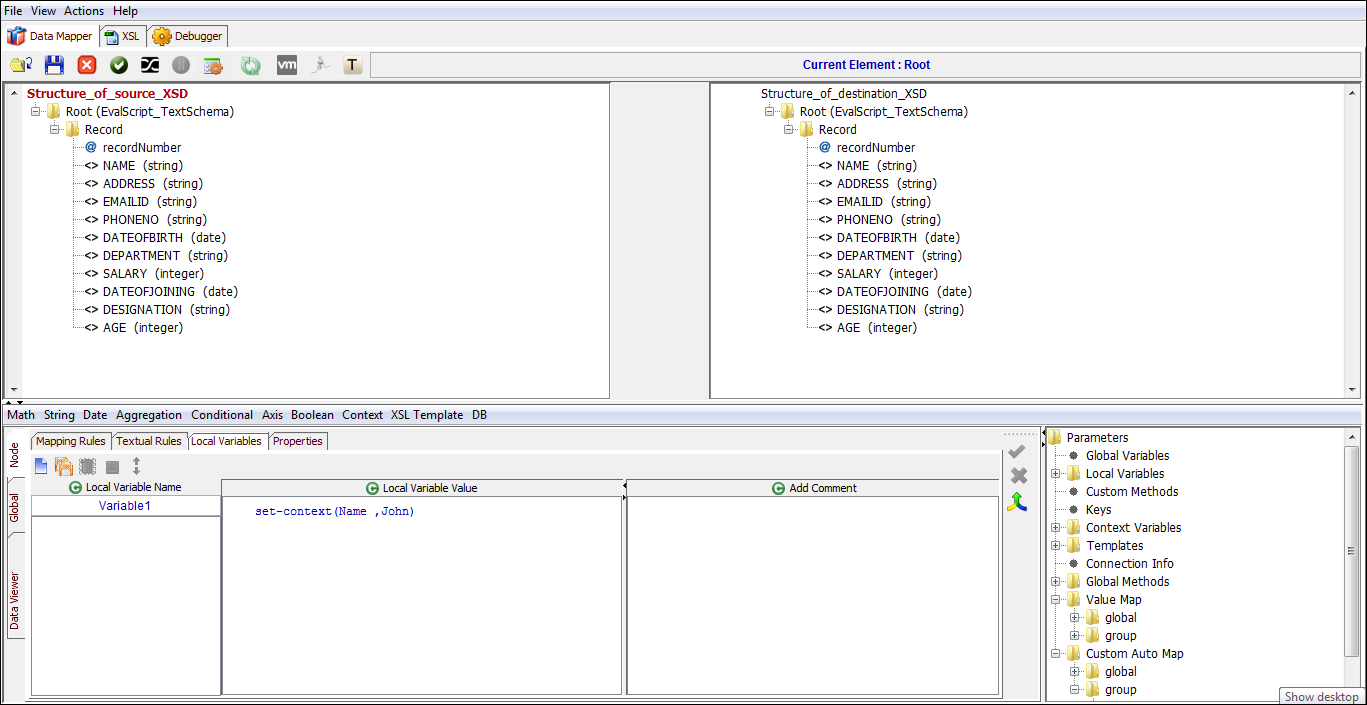Click the grey round pause icon
Image resolution: width=1367 pixels, height=705 pixels.
[x=181, y=65]
